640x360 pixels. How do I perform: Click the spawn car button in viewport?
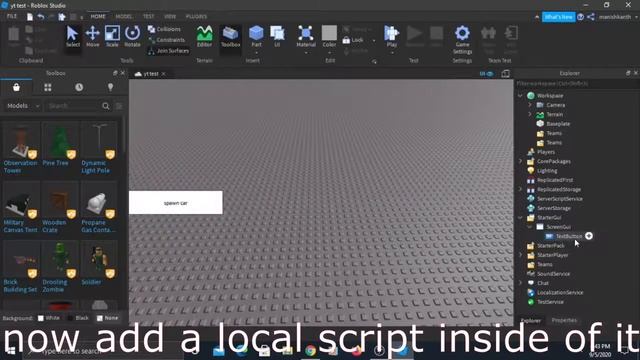click(x=176, y=202)
